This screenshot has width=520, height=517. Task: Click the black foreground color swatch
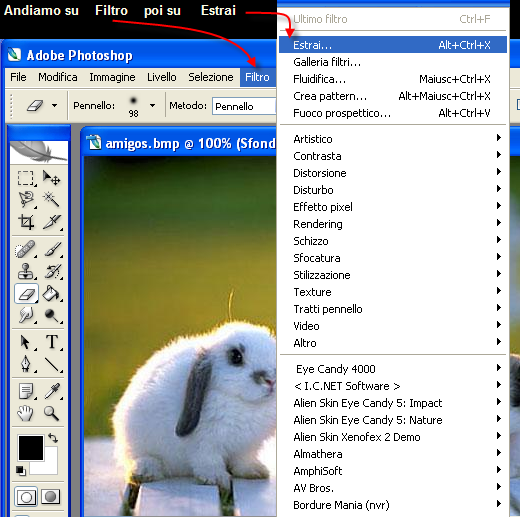pyautogui.click(x=31, y=447)
